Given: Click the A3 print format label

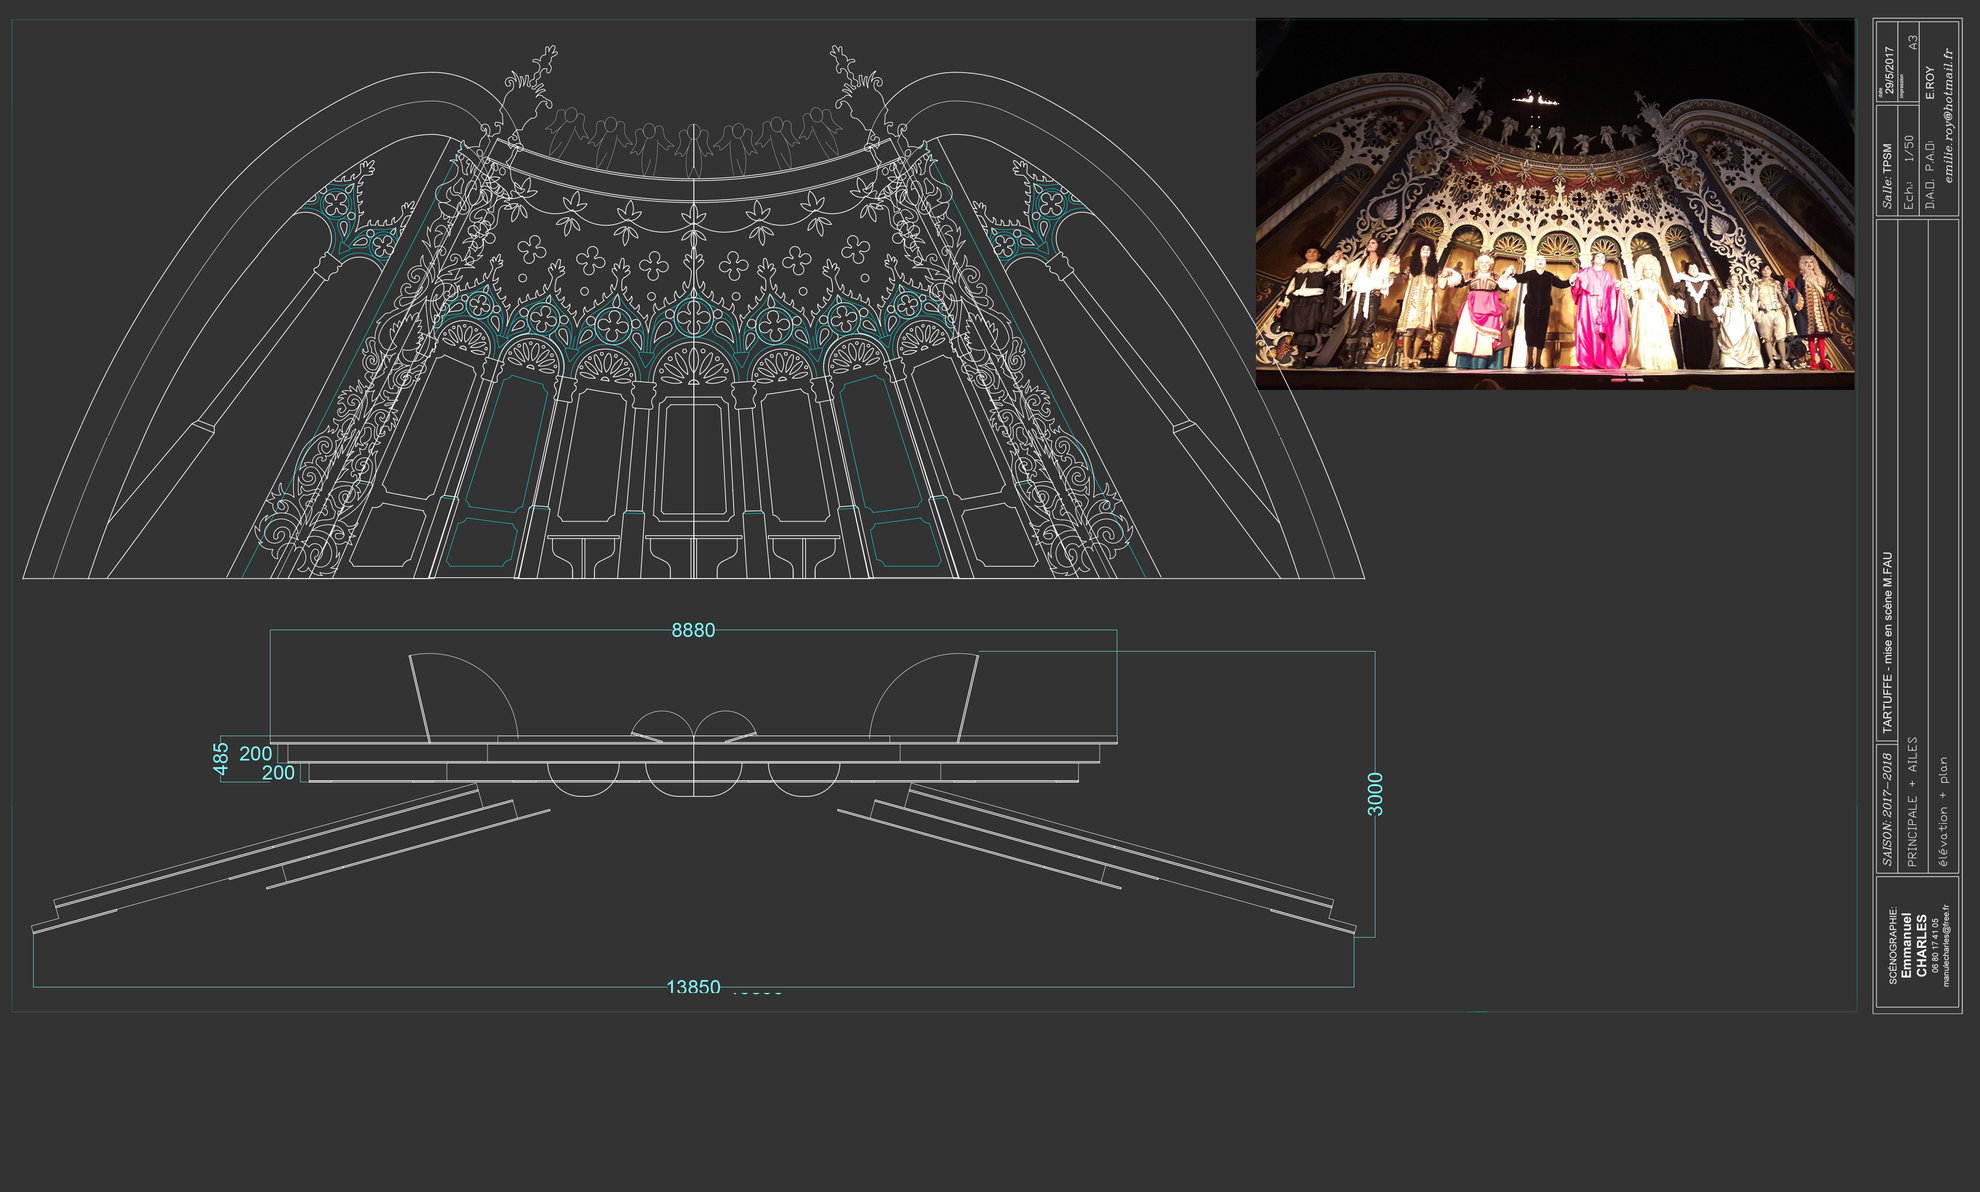Looking at the screenshot, I should point(1913,43).
